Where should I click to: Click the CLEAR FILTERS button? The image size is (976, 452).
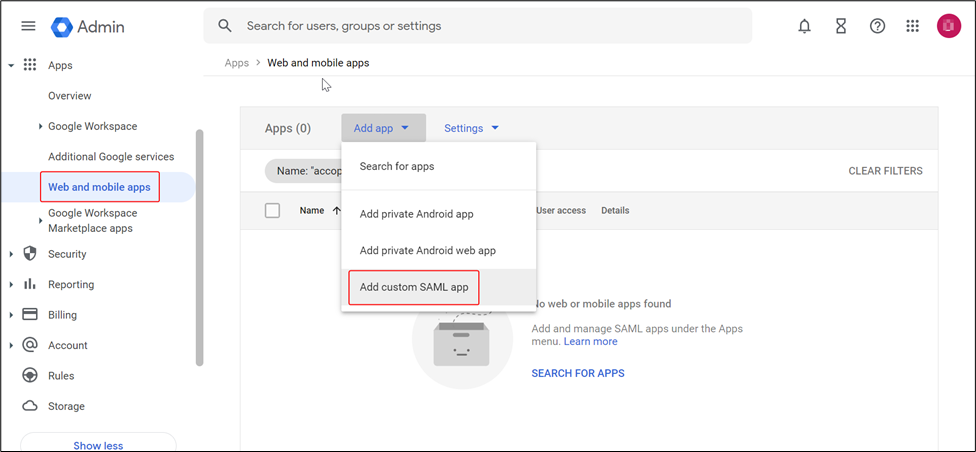tap(885, 171)
